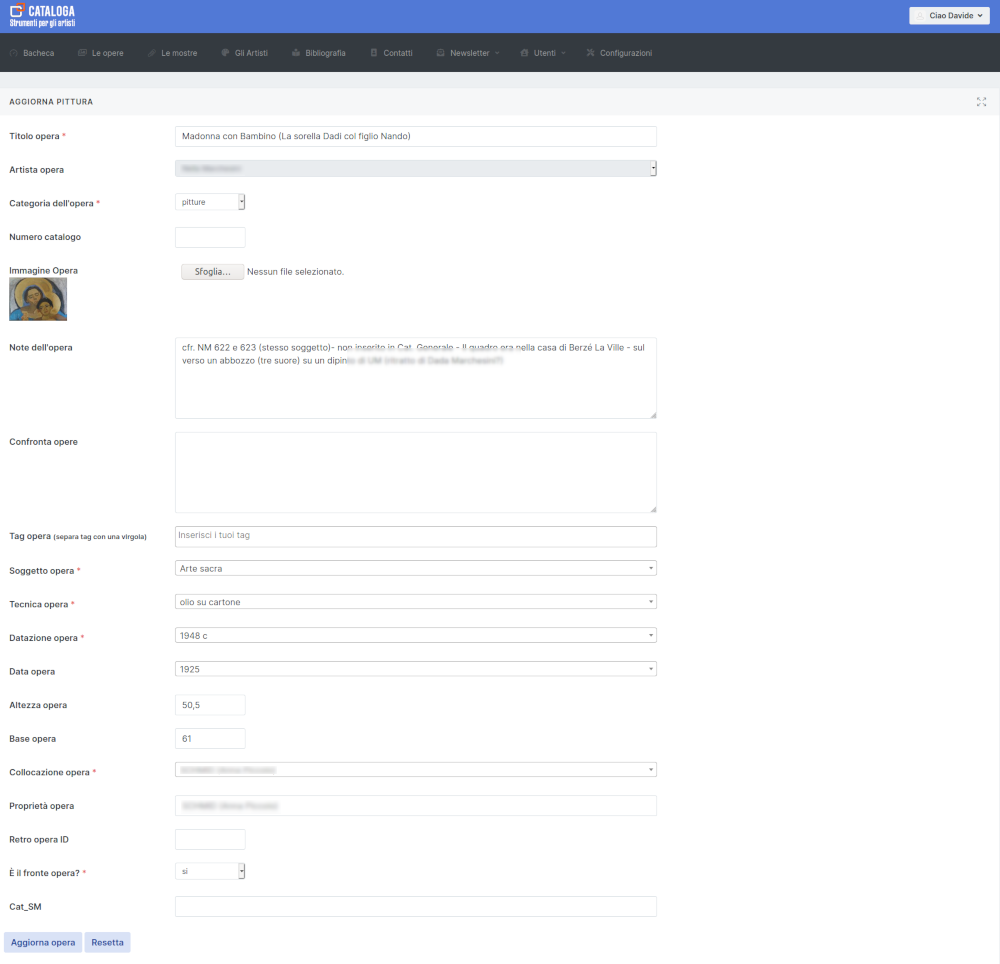
Task: Click the Cataloga logo icon
Action: coord(17,10)
